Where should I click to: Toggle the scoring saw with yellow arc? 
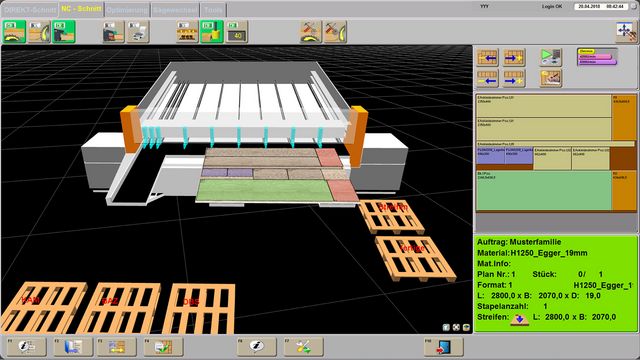coord(39,32)
